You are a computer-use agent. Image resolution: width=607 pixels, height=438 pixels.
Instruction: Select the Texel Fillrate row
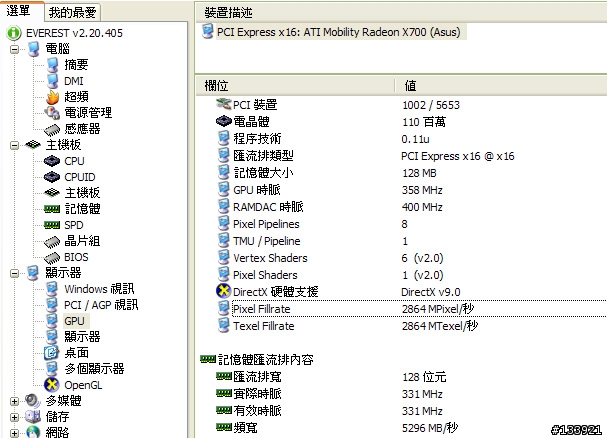411,326
